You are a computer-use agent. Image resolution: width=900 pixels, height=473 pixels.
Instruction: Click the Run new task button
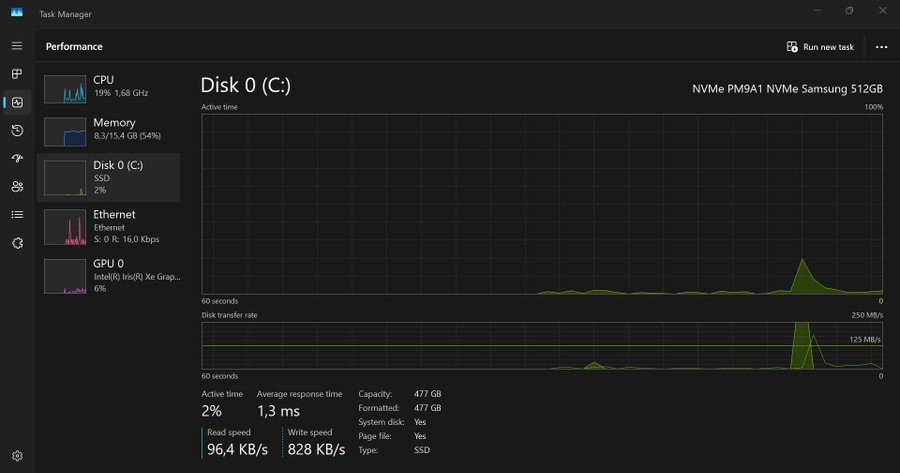[x=820, y=47]
